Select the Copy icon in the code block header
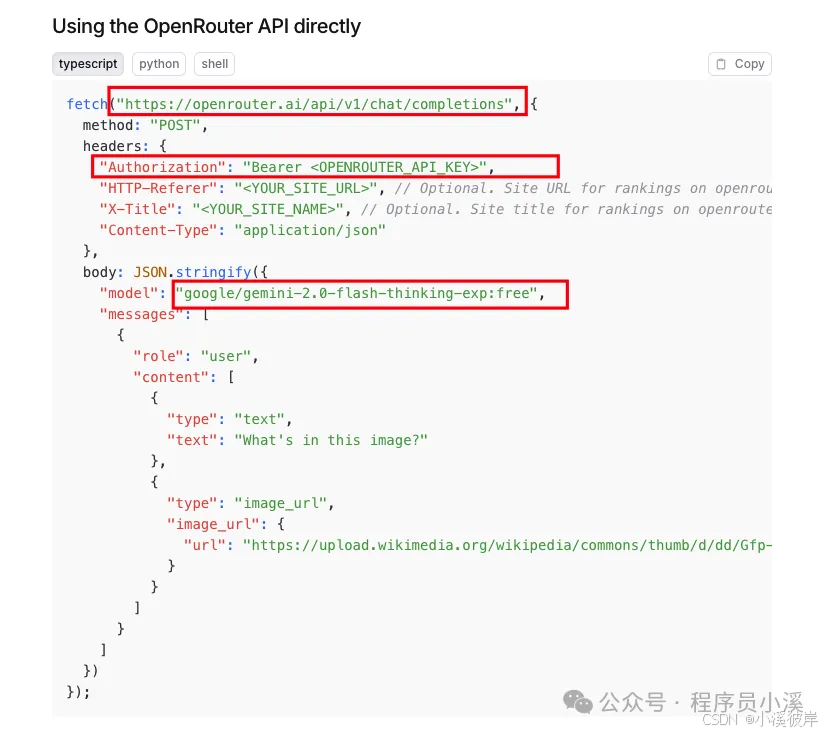 pyautogui.click(x=721, y=64)
